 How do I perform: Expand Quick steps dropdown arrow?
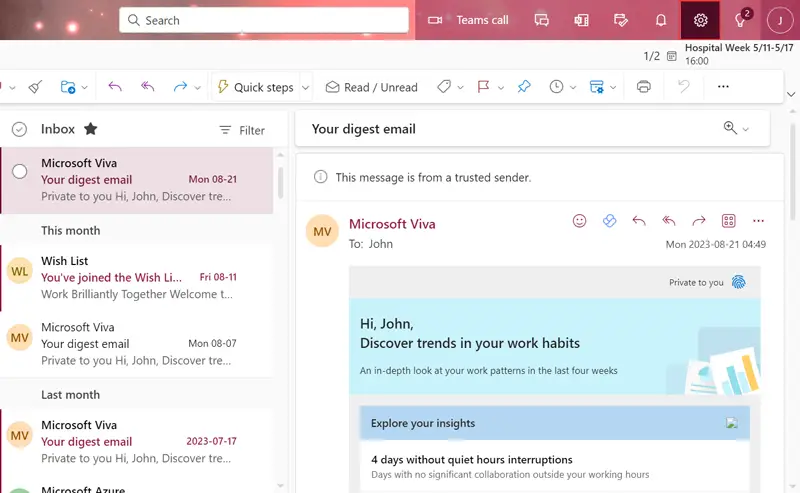point(305,88)
